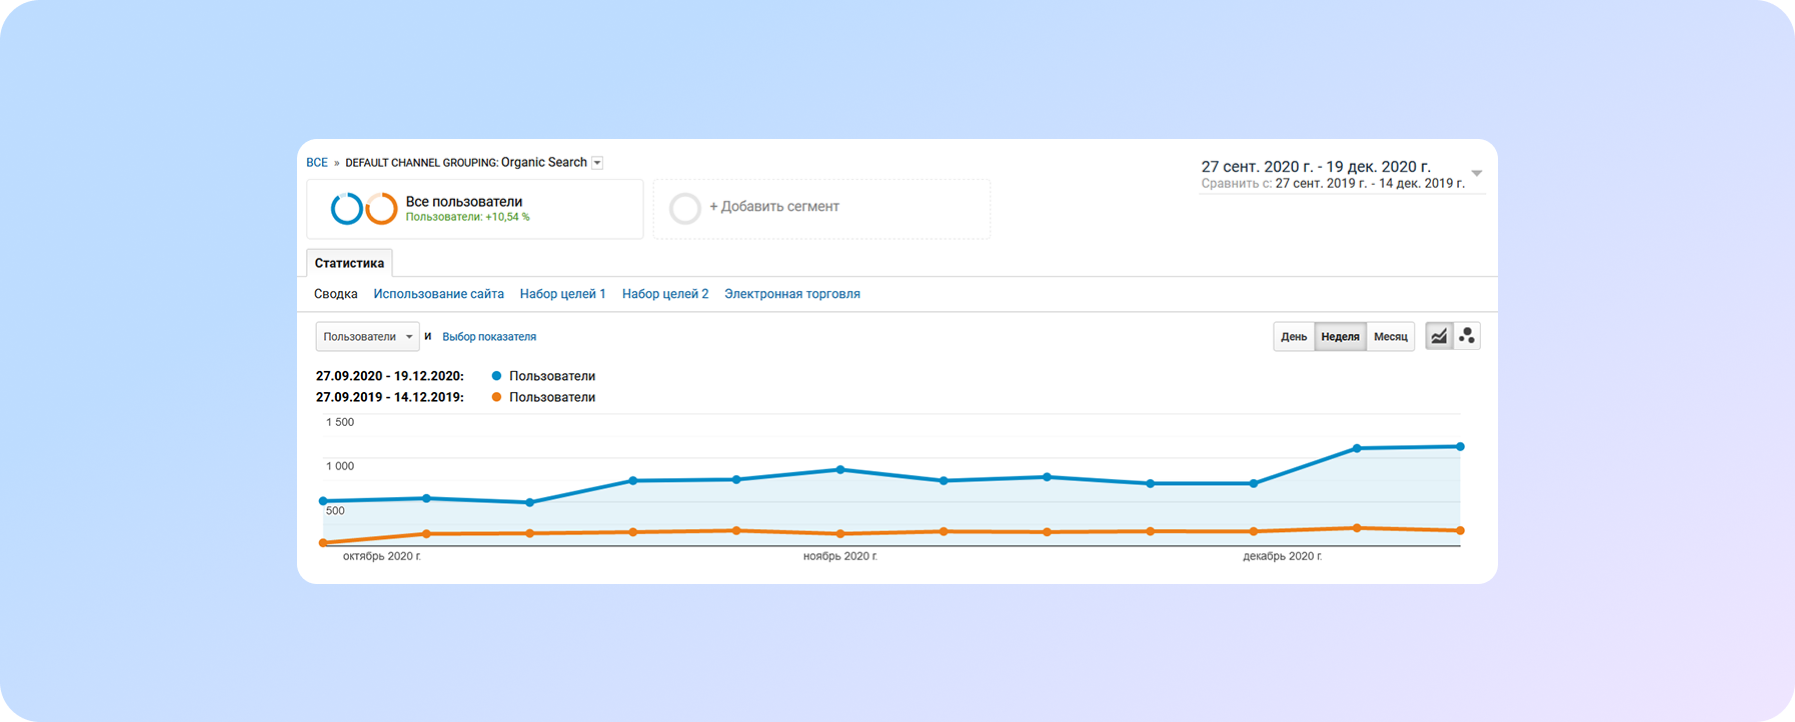Click the декабрь 2020 г. axis label
Viewport: 1795px width, 722px height.
tap(1282, 556)
